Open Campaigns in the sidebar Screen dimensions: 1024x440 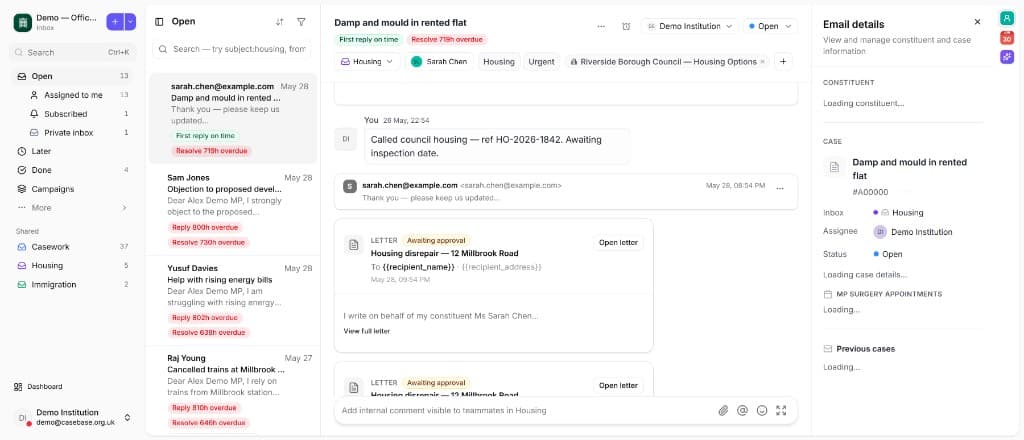click(72, 189)
